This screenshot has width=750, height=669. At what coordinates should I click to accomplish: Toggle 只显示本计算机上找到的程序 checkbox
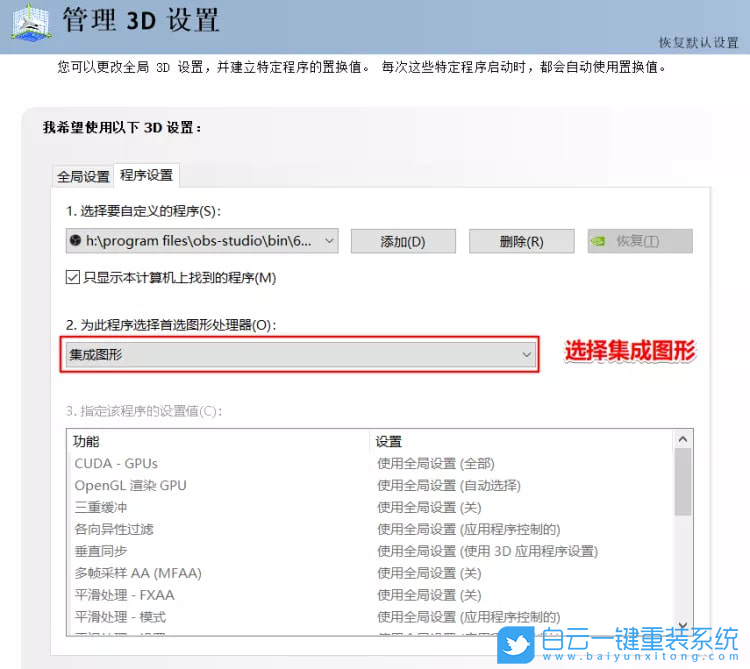pyautogui.click(x=73, y=277)
